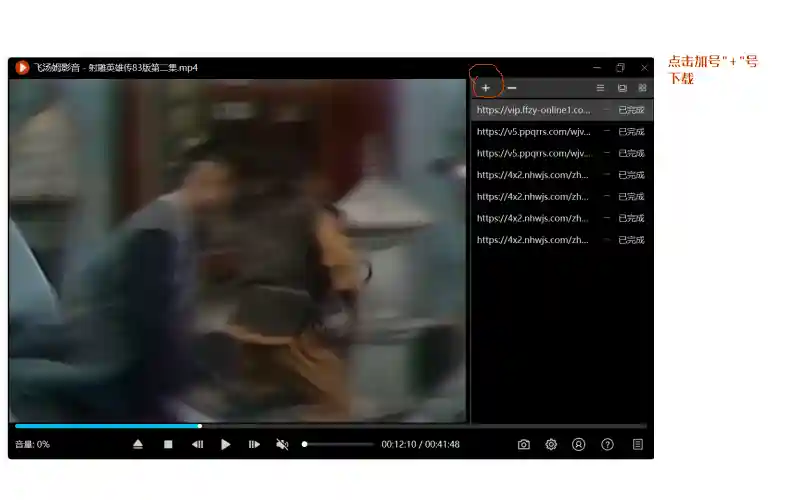Click 已完成 status of vip.ffzy-online1 row
Screen dimensions: 800x500
click(x=631, y=110)
